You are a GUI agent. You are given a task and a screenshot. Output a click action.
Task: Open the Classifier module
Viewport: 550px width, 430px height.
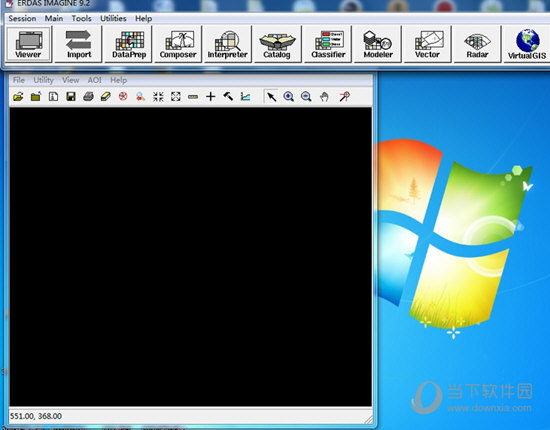pos(328,44)
